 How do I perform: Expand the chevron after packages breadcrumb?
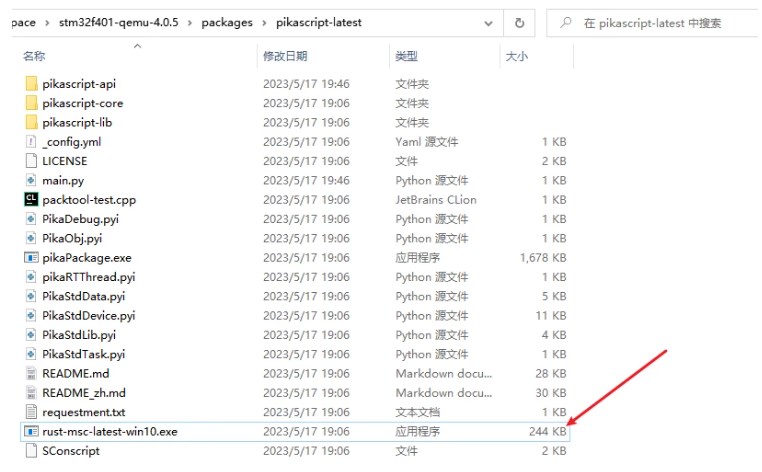pyautogui.click(x=264, y=23)
